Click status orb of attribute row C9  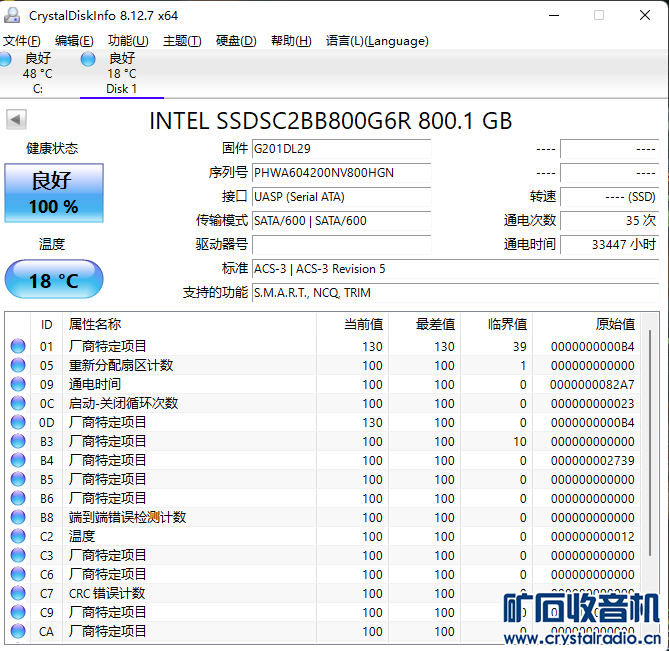tap(18, 612)
